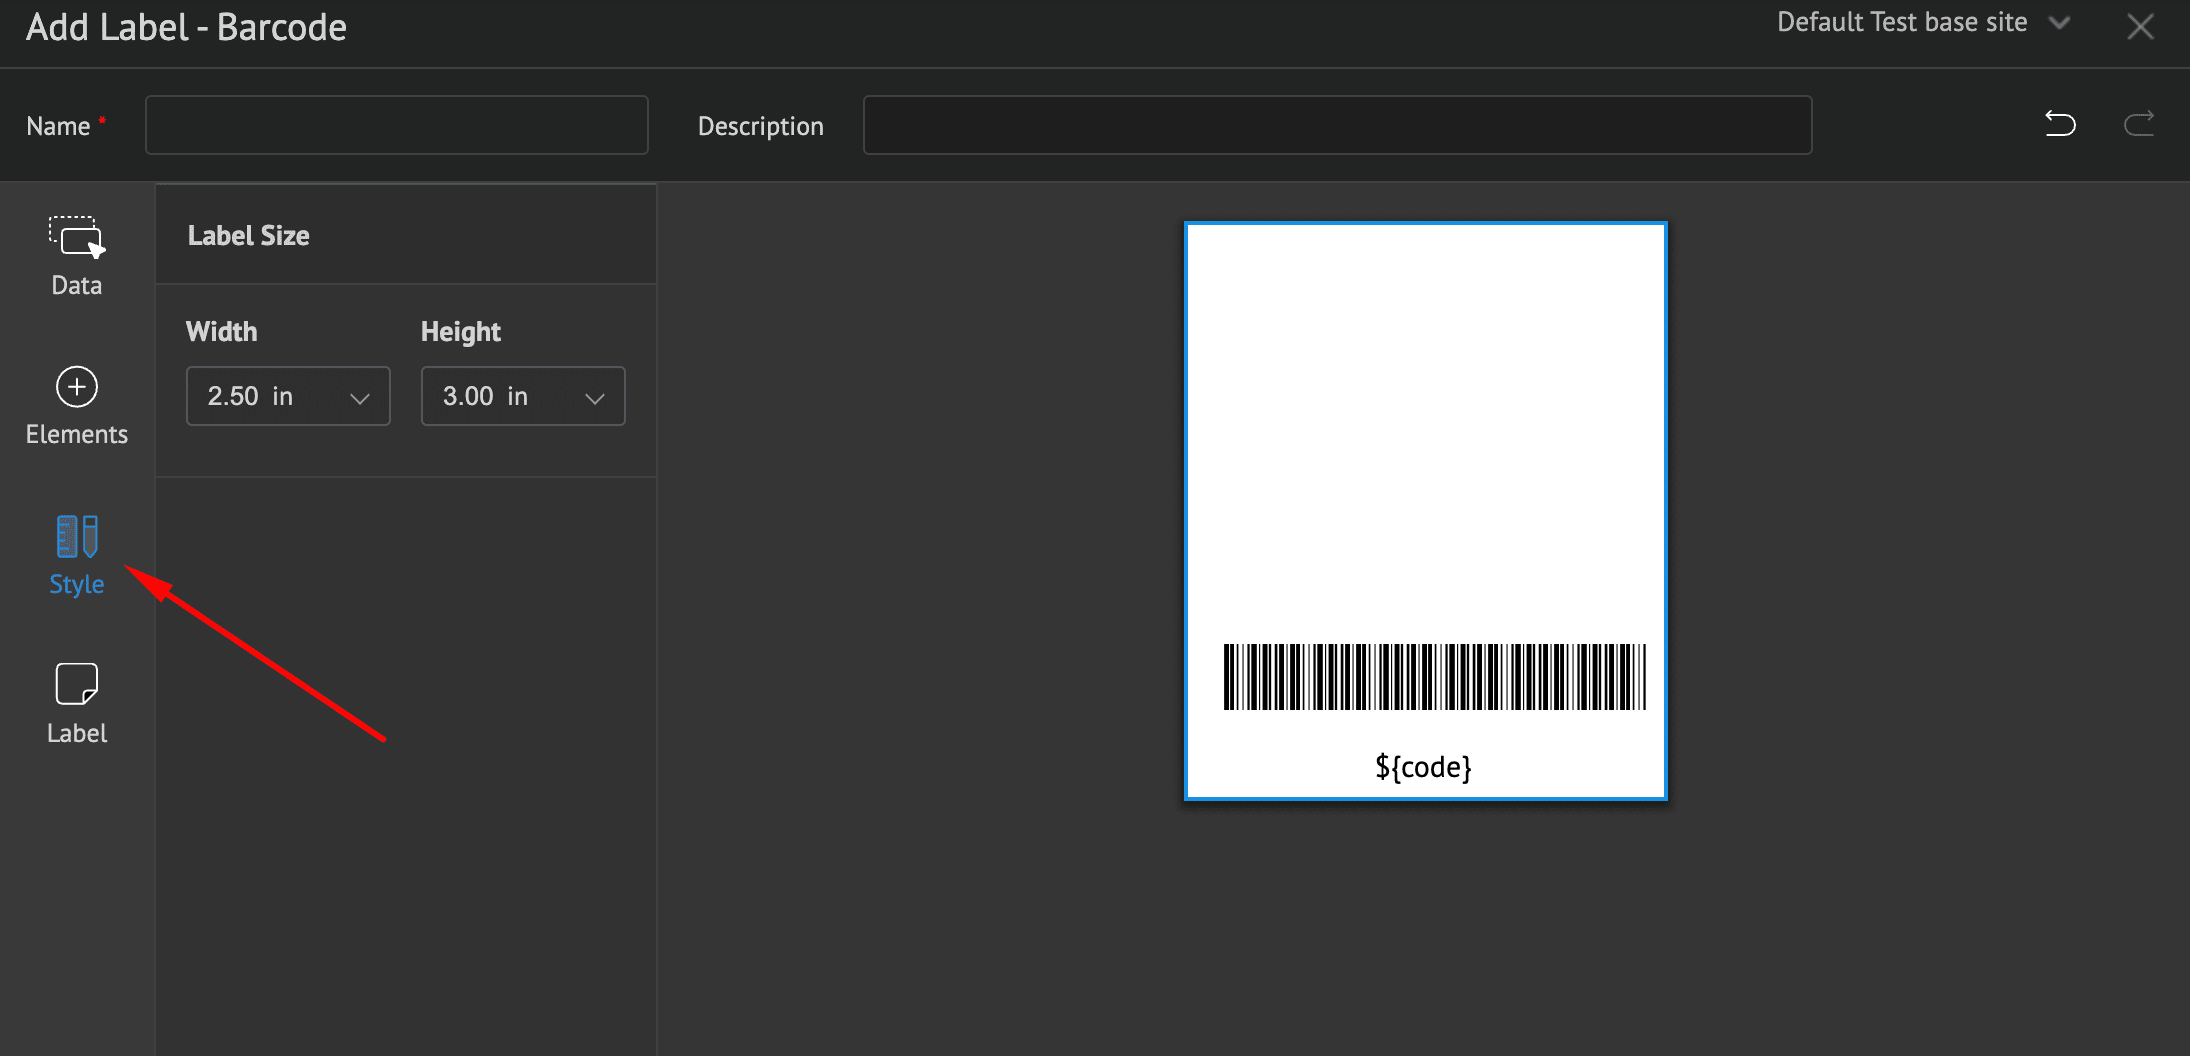This screenshot has height=1056, width=2190.
Task: Click the Label Size section header
Action: [x=249, y=236]
